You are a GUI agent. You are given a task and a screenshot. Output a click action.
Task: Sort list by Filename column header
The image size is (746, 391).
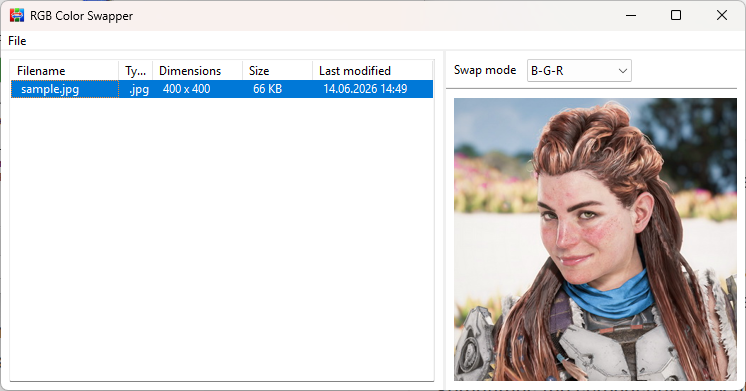coord(65,70)
